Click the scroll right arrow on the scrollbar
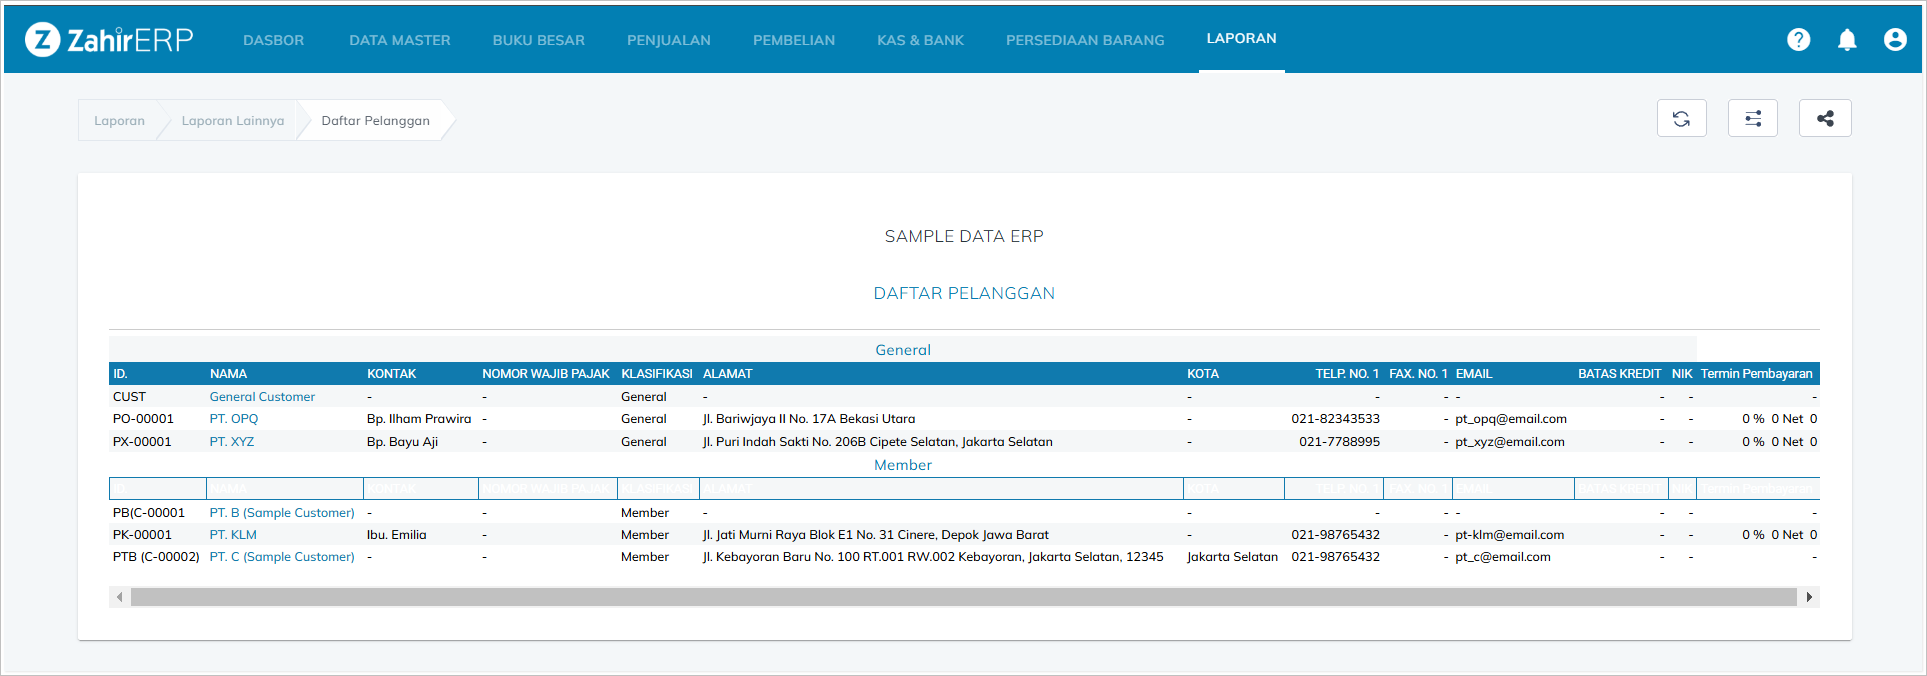Image resolution: width=1927 pixels, height=676 pixels. (x=1808, y=597)
